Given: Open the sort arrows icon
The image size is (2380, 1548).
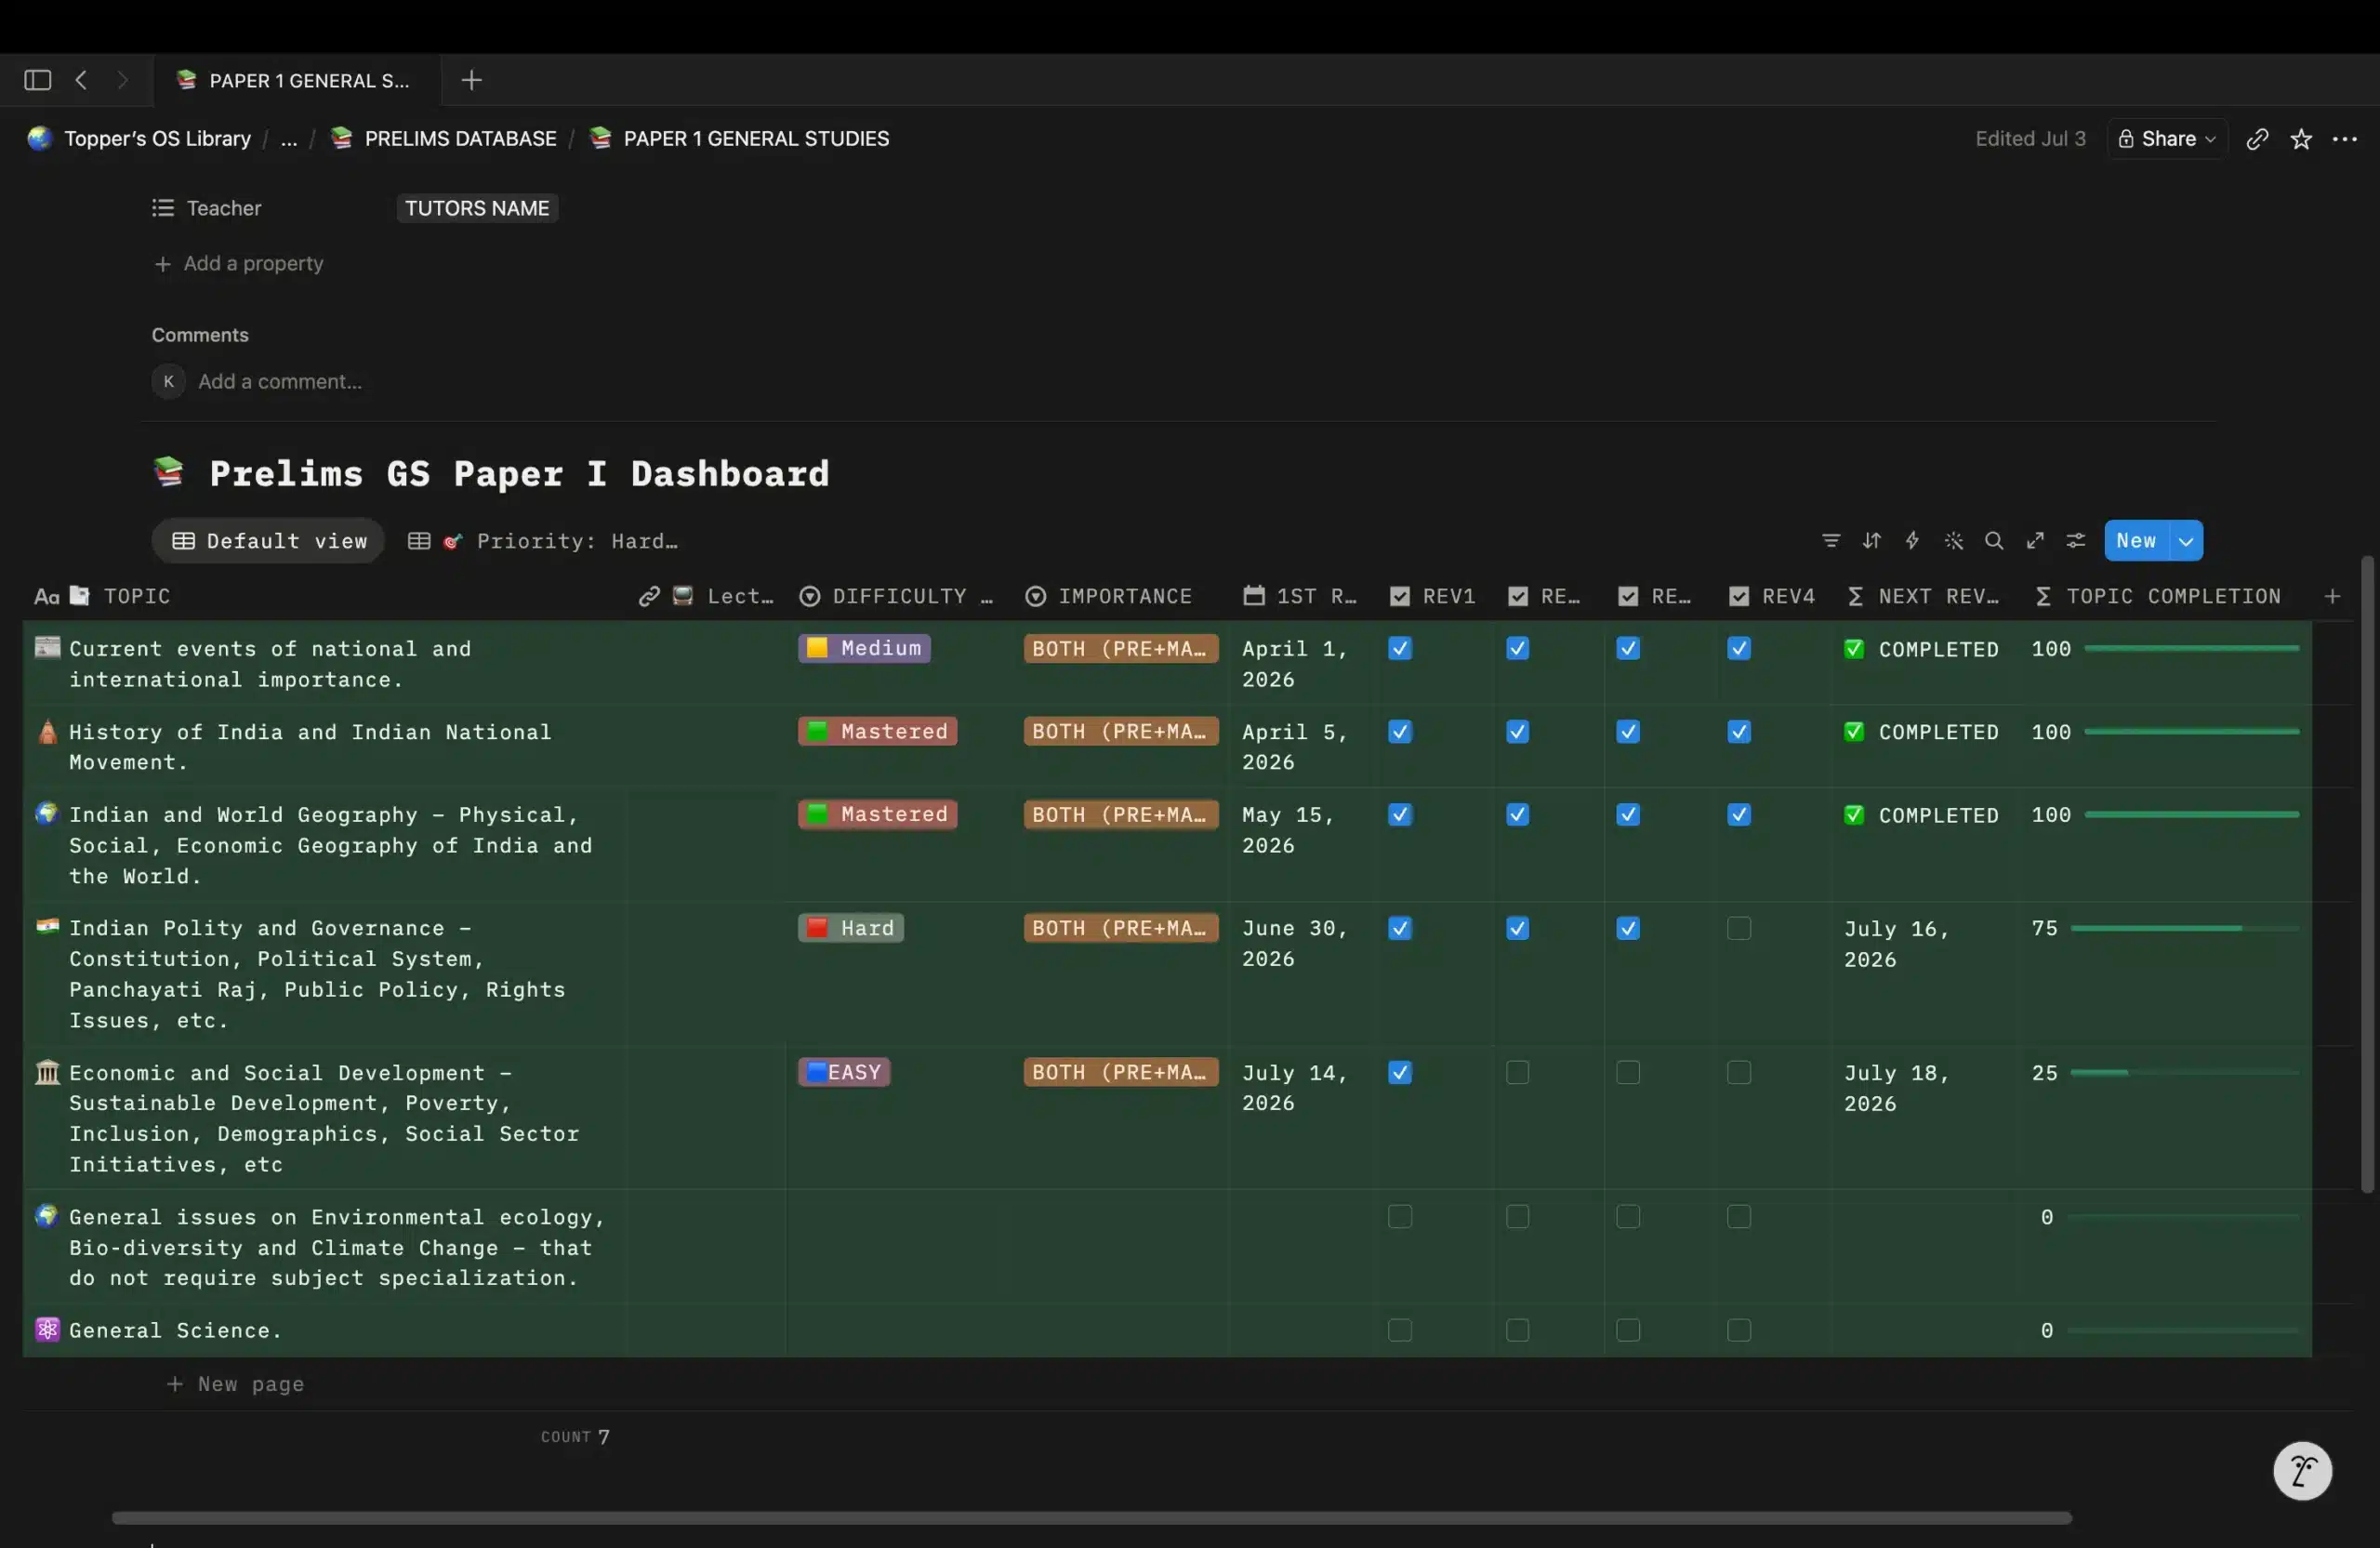Looking at the screenshot, I should (1871, 541).
